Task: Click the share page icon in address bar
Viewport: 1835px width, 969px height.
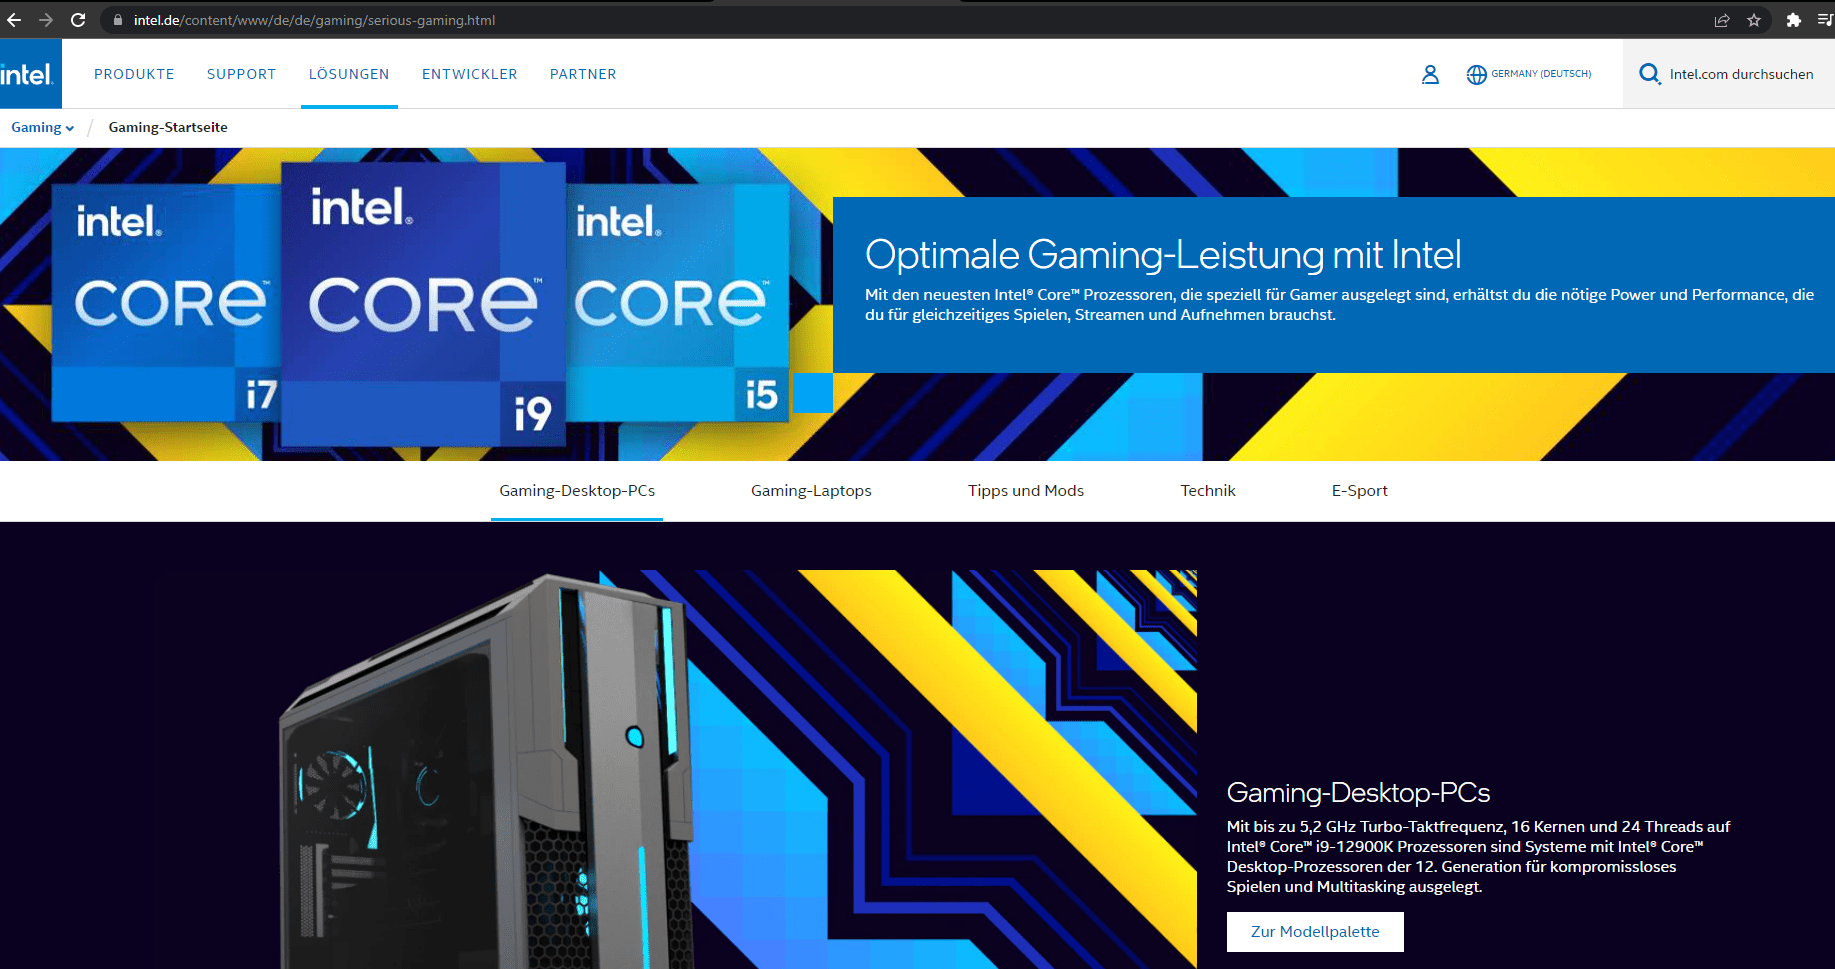Action: click(x=1722, y=20)
